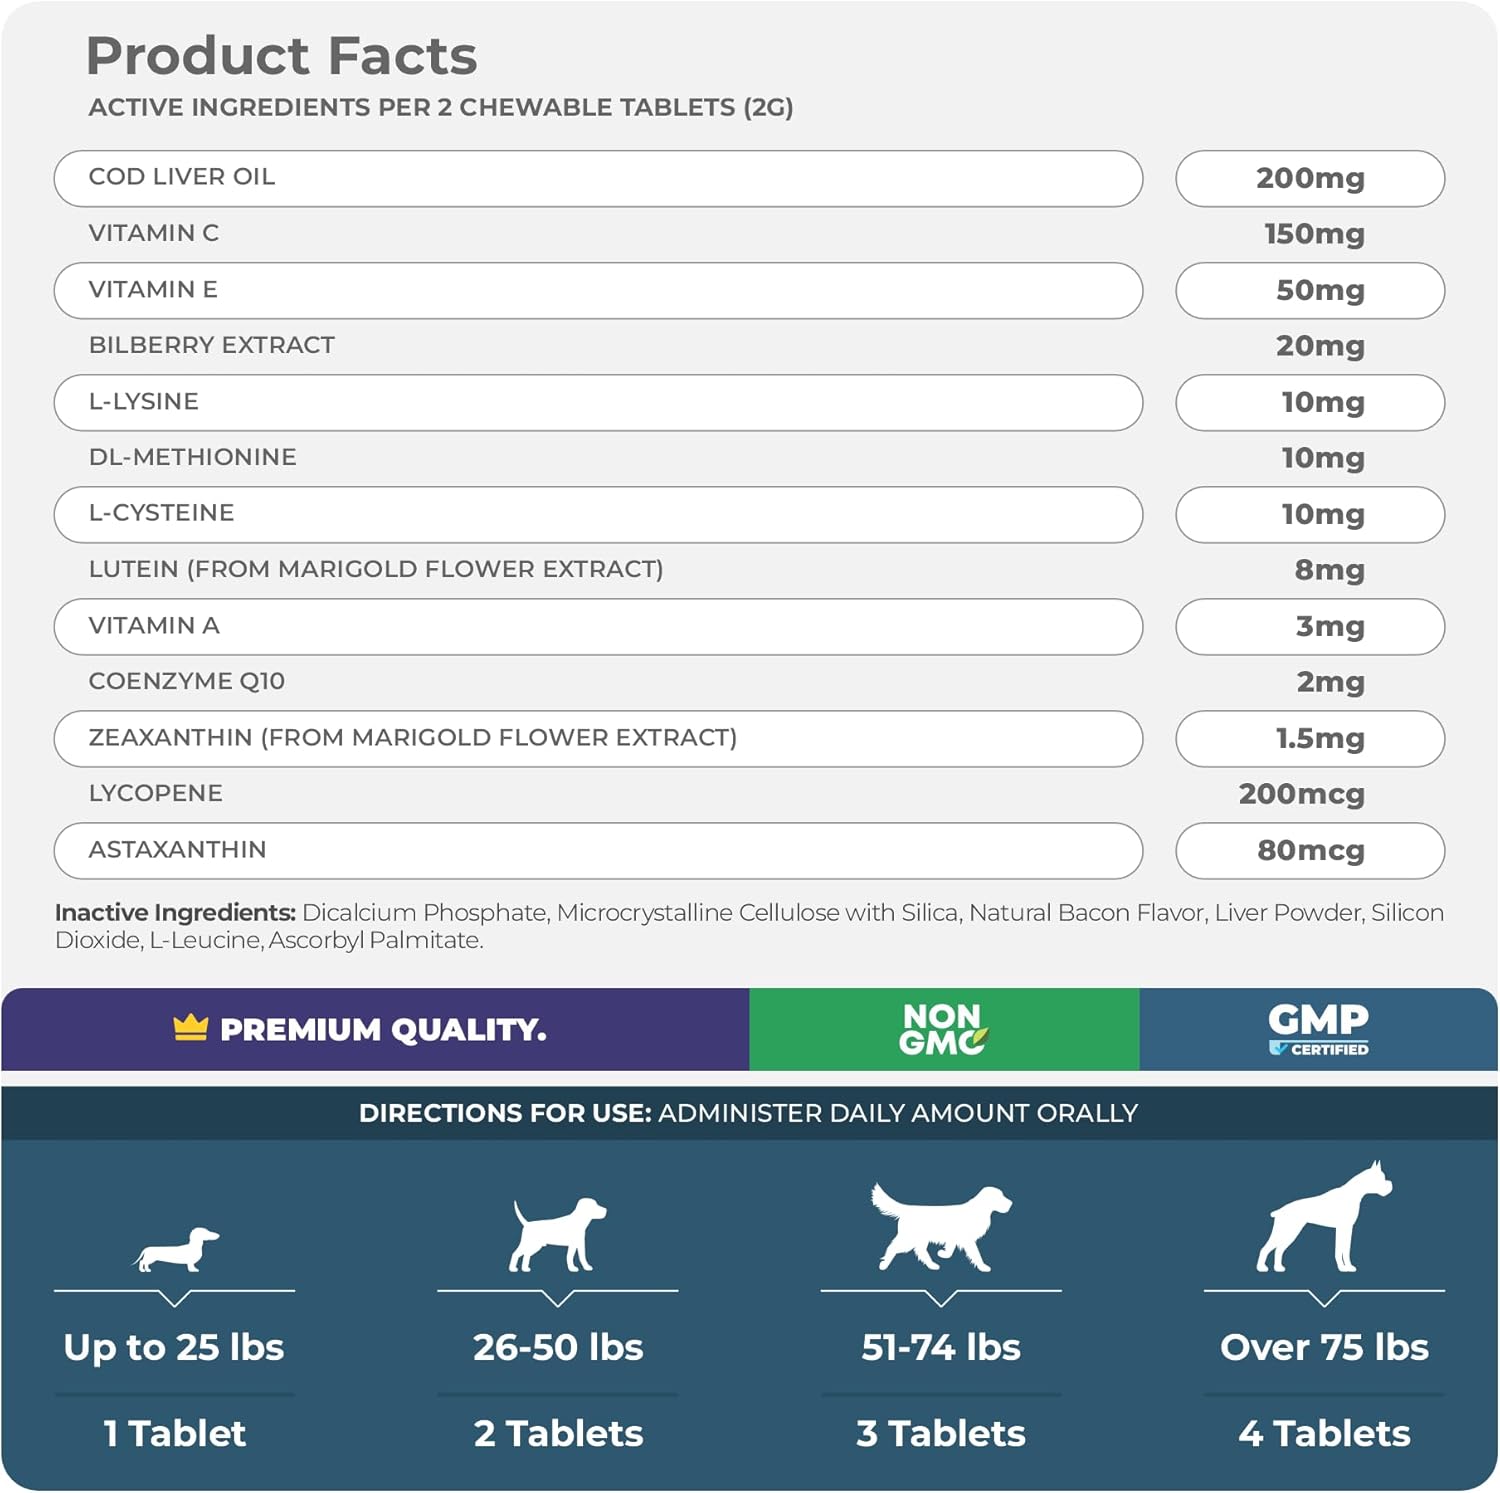Click the boxer large dog icon
The height and width of the screenshot is (1493, 1500).
(x=1323, y=1219)
